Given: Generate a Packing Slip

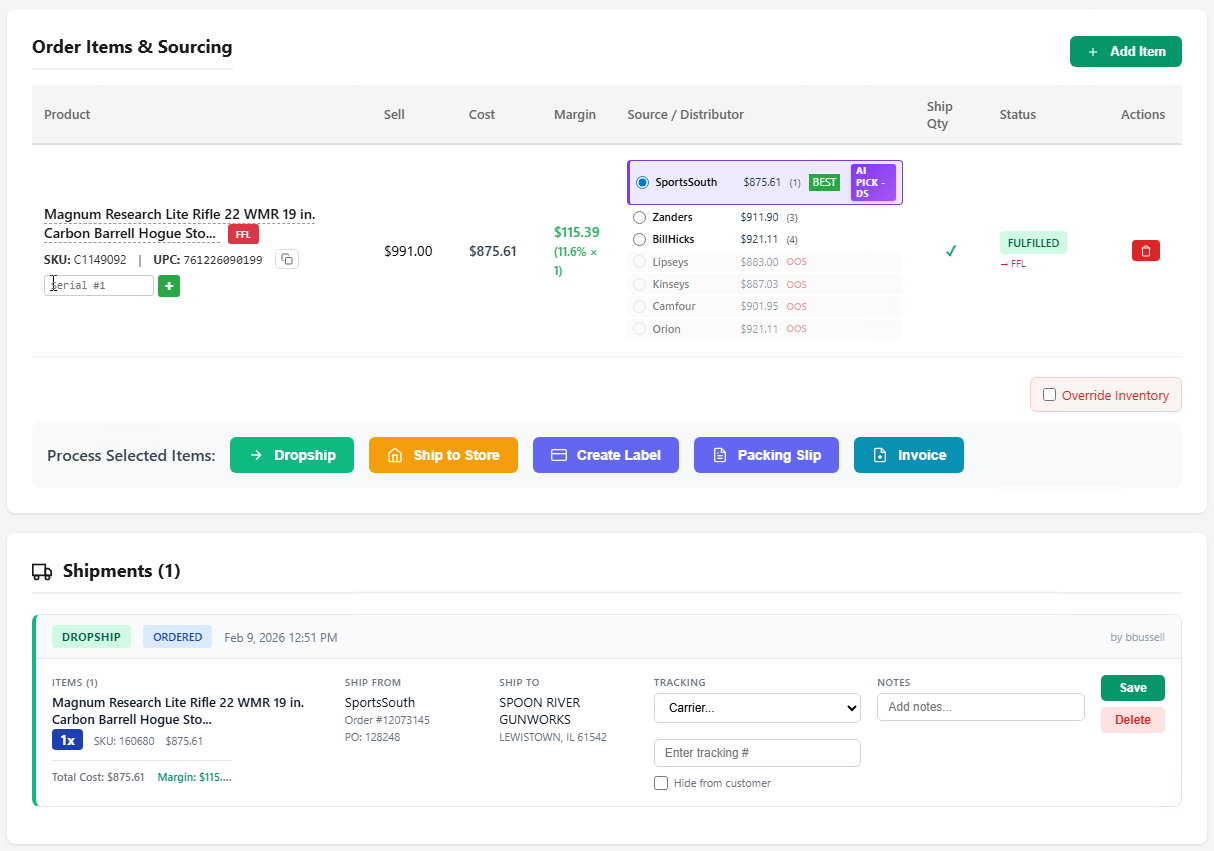Looking at the screenshot, I should click(x=766, y=455).
